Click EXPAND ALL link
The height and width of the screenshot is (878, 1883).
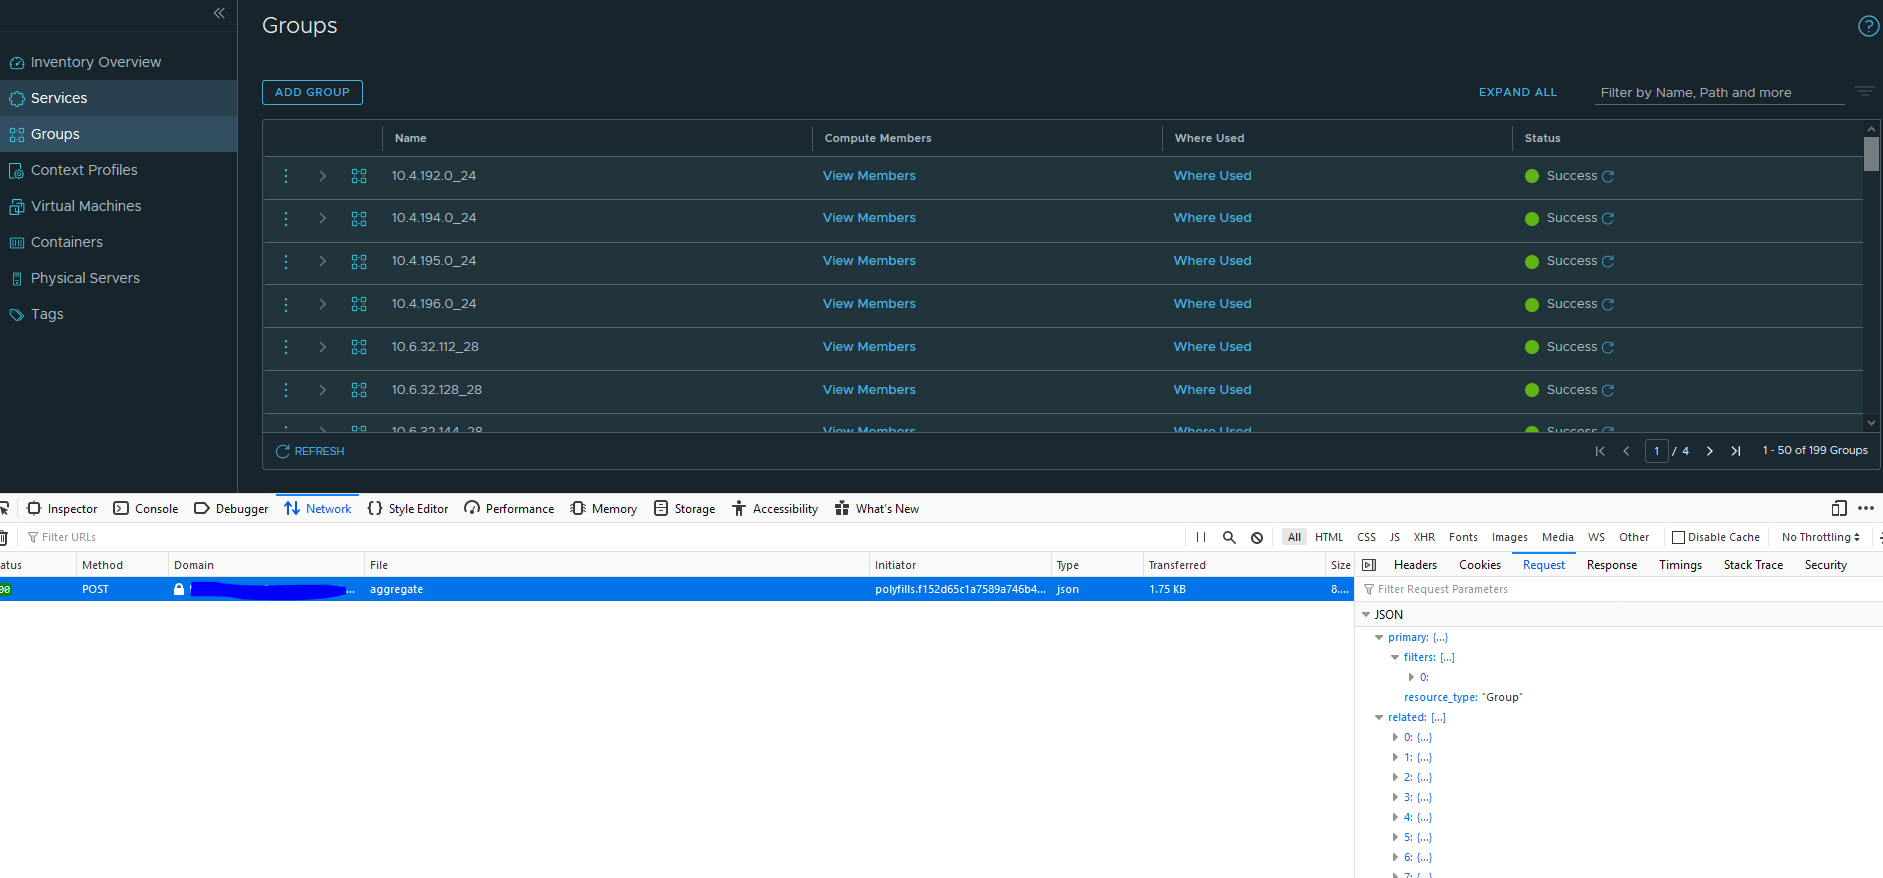click(x=1517, y=92)
